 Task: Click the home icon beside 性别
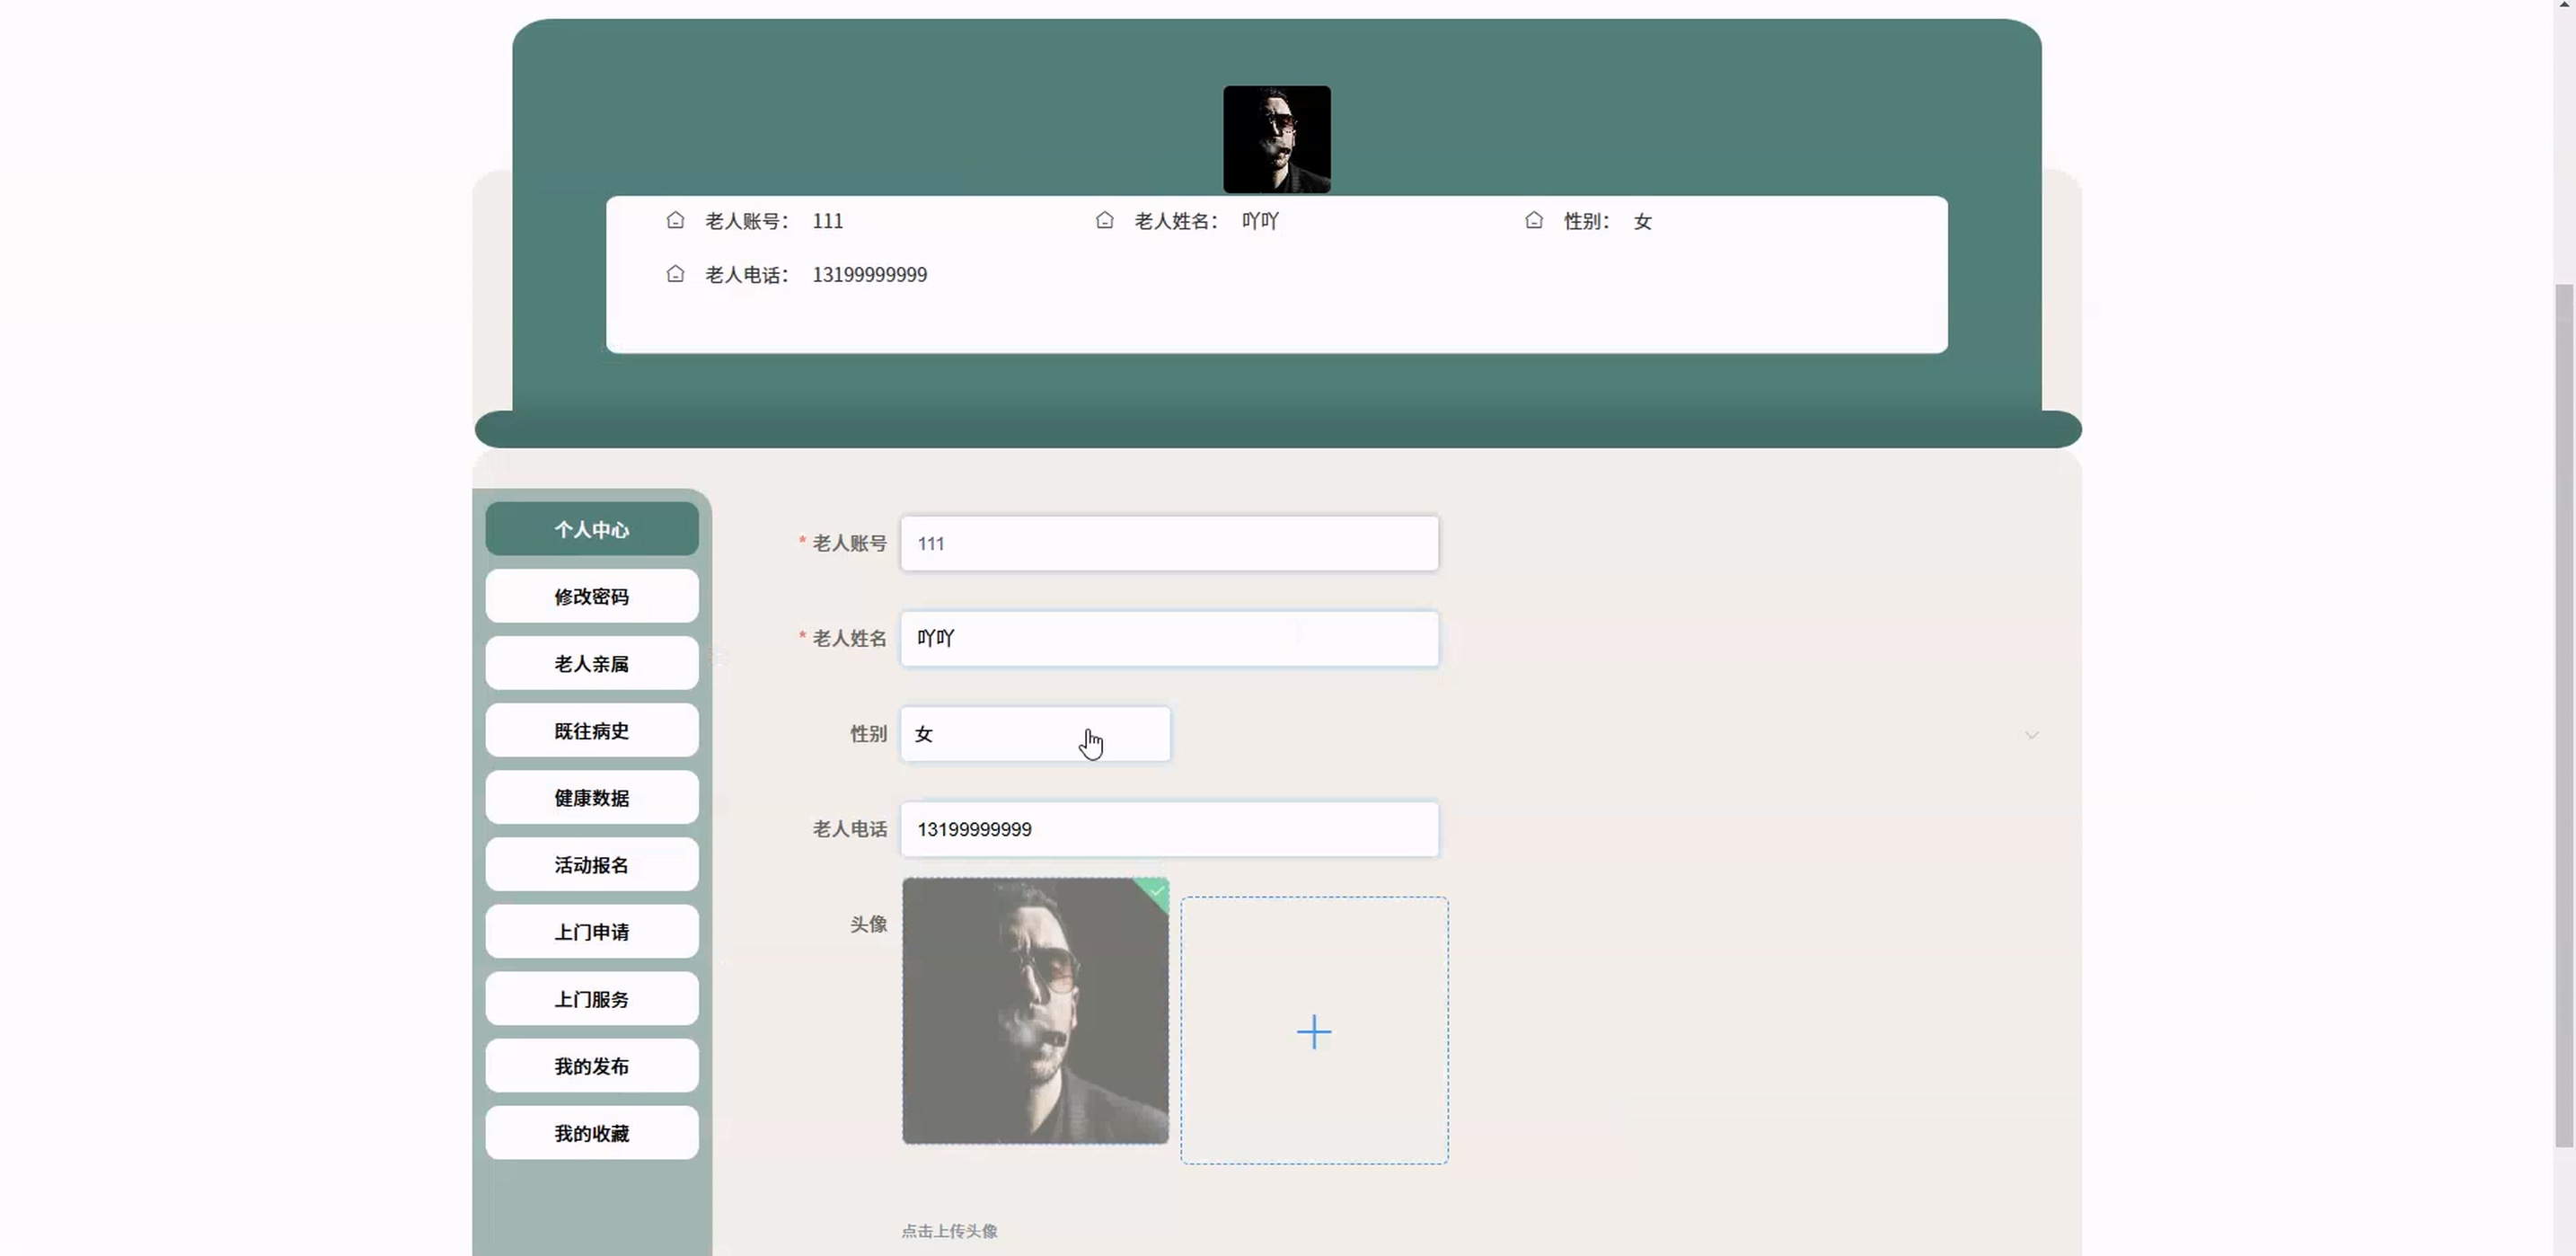pyautogui.click(x=1534, y=220)
